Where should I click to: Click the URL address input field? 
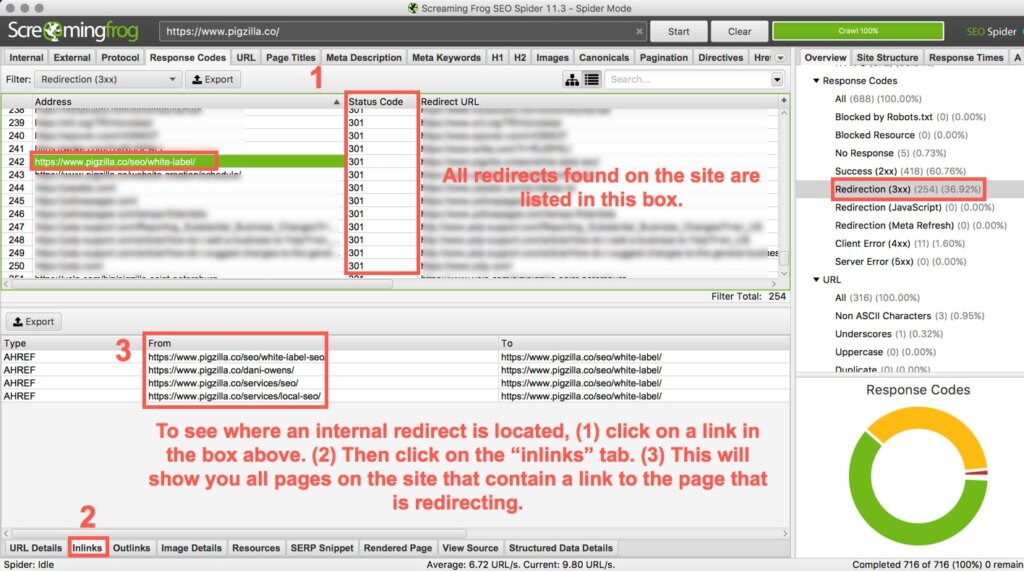coord(402,31)
